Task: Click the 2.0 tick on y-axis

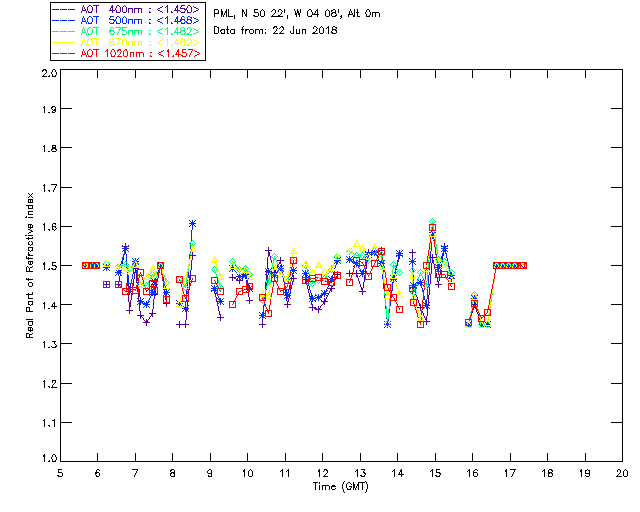Action: (x=47, y=74)
